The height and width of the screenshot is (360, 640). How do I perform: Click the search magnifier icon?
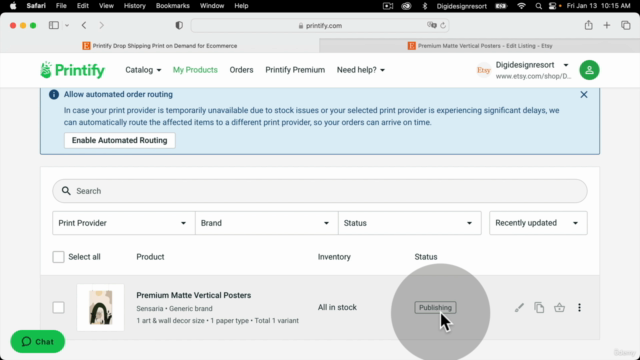tap(66, 191)
